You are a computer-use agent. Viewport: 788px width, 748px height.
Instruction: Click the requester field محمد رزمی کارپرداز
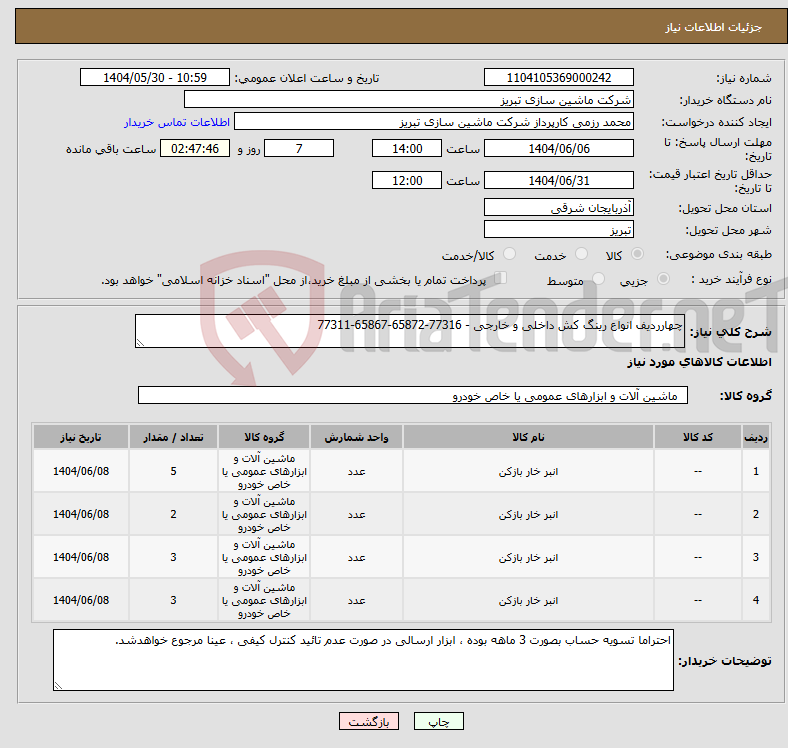(x=434, y=122)
